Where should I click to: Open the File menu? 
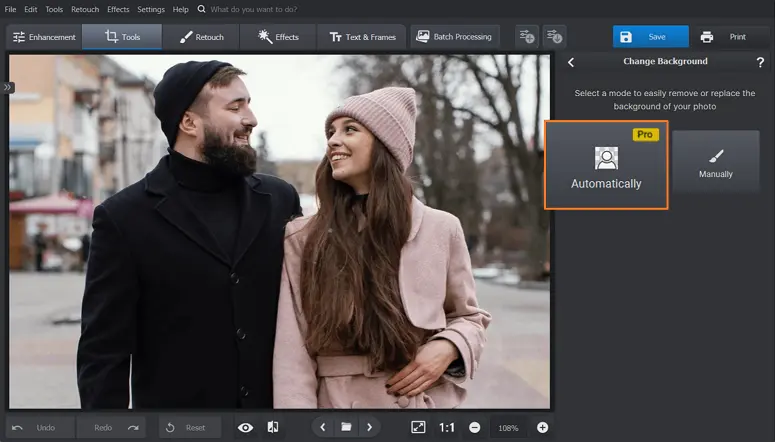10,9
